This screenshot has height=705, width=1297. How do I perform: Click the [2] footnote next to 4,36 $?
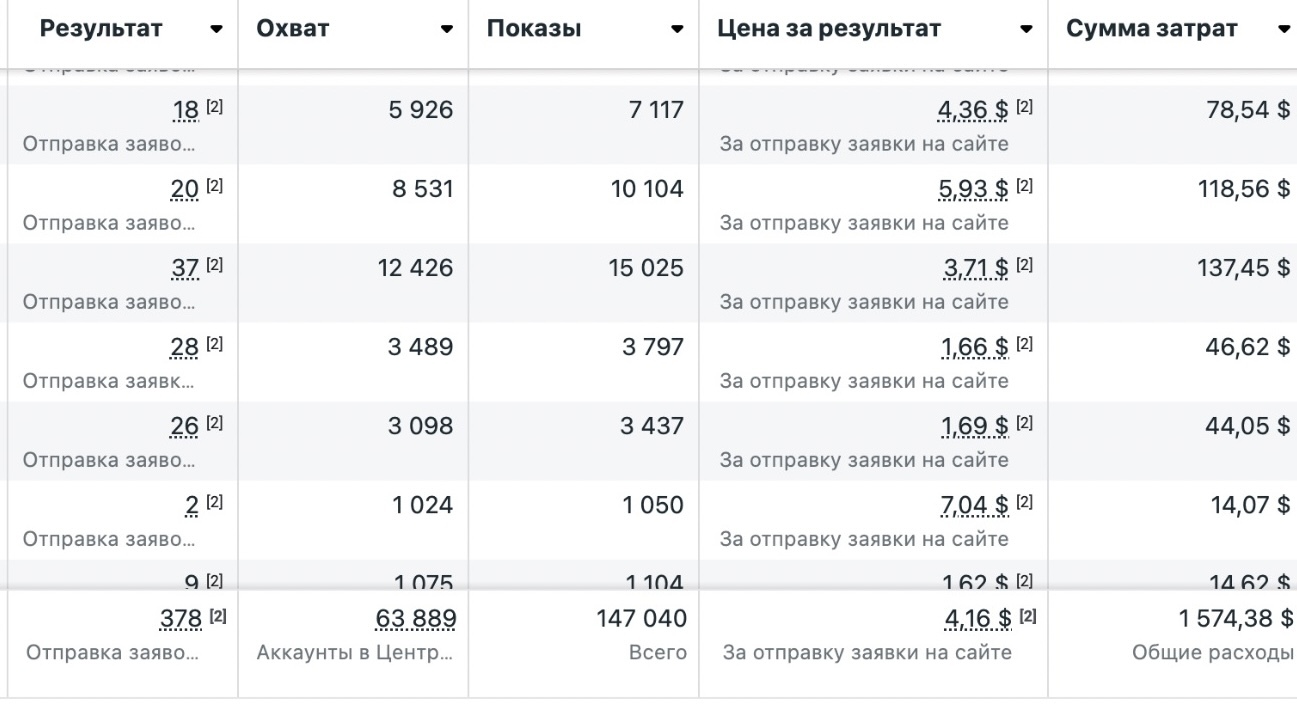click(1025, 107)
